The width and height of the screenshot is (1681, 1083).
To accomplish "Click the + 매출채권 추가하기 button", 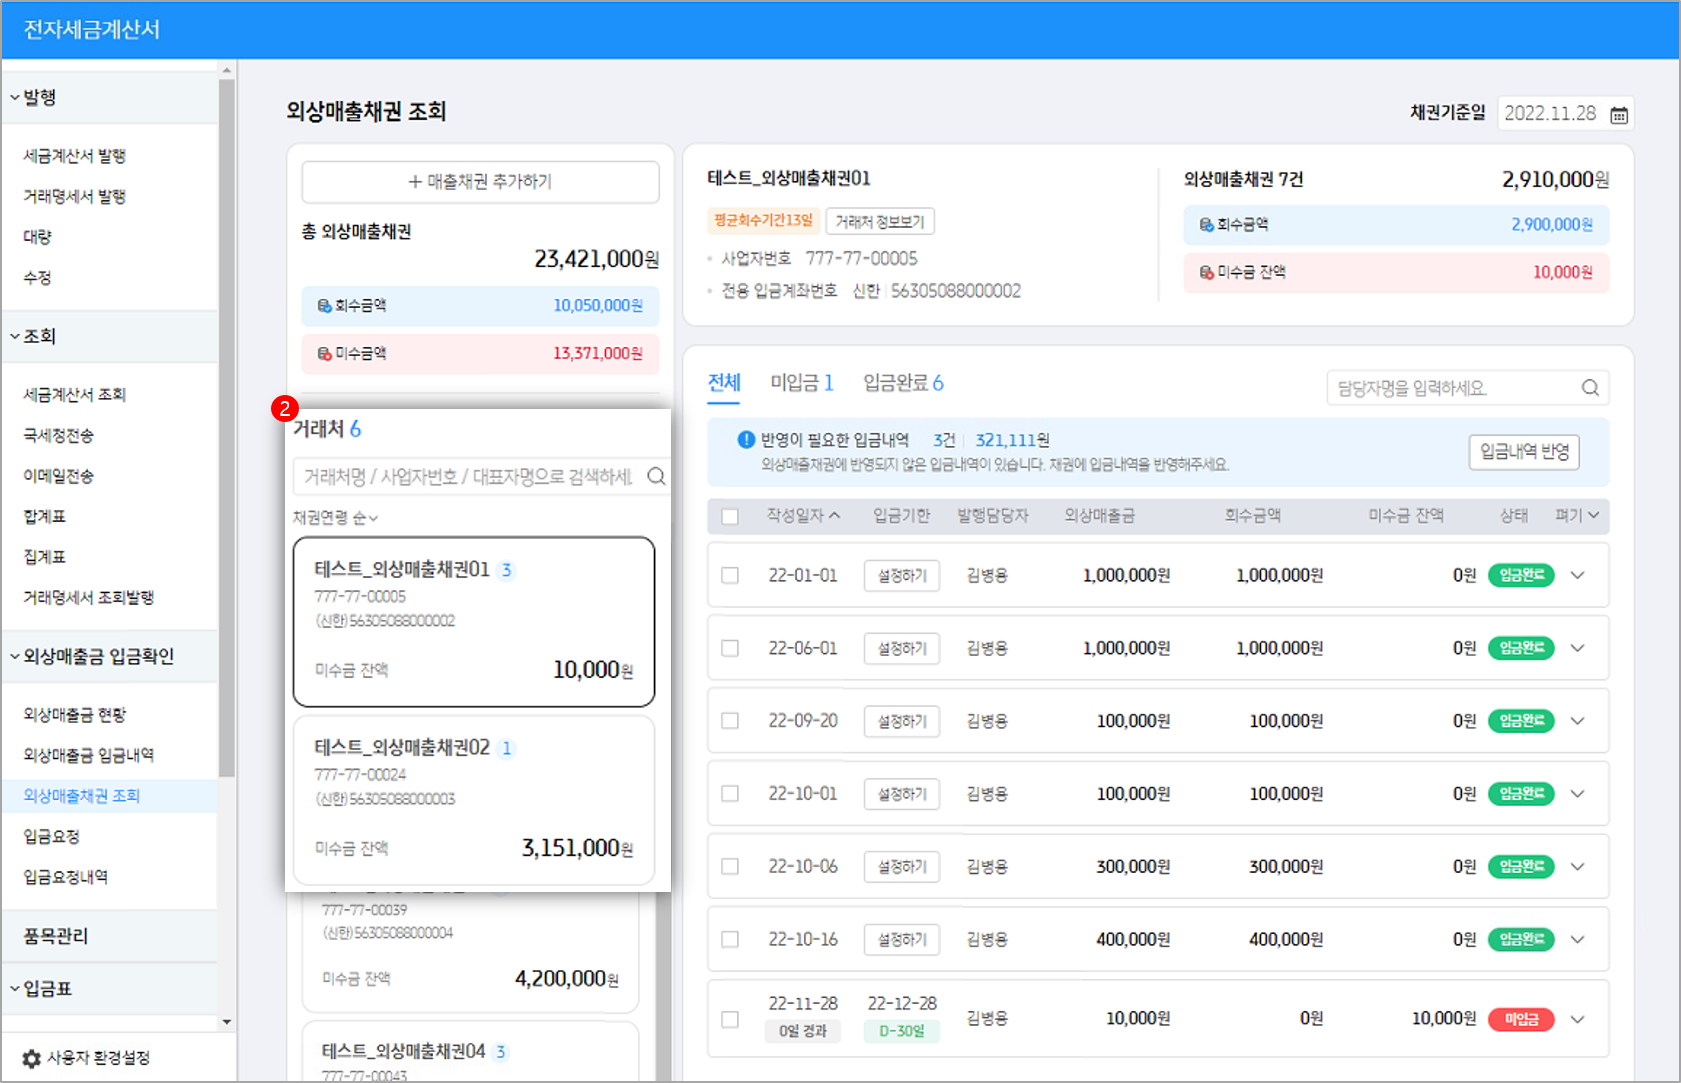I will [x=480, y=182].
